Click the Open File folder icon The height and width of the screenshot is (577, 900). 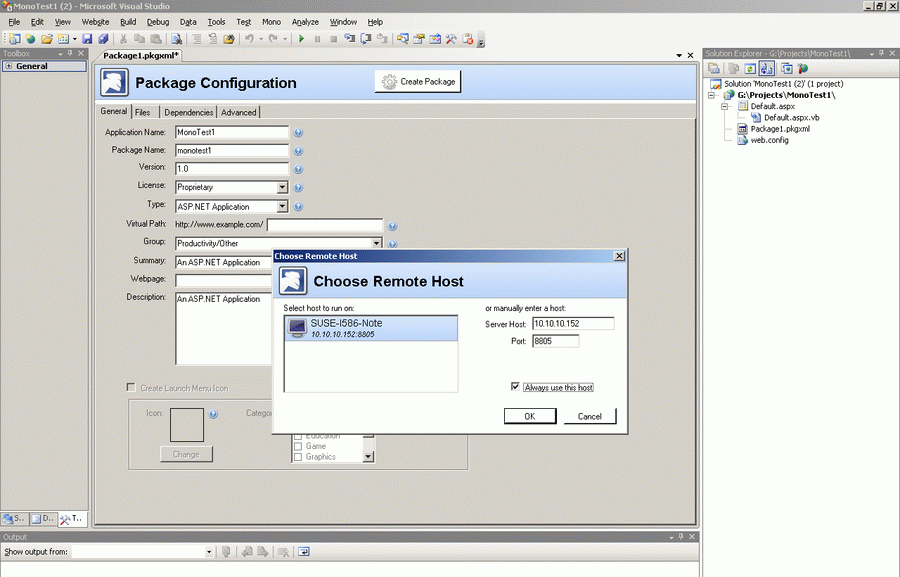pos(47,39)
